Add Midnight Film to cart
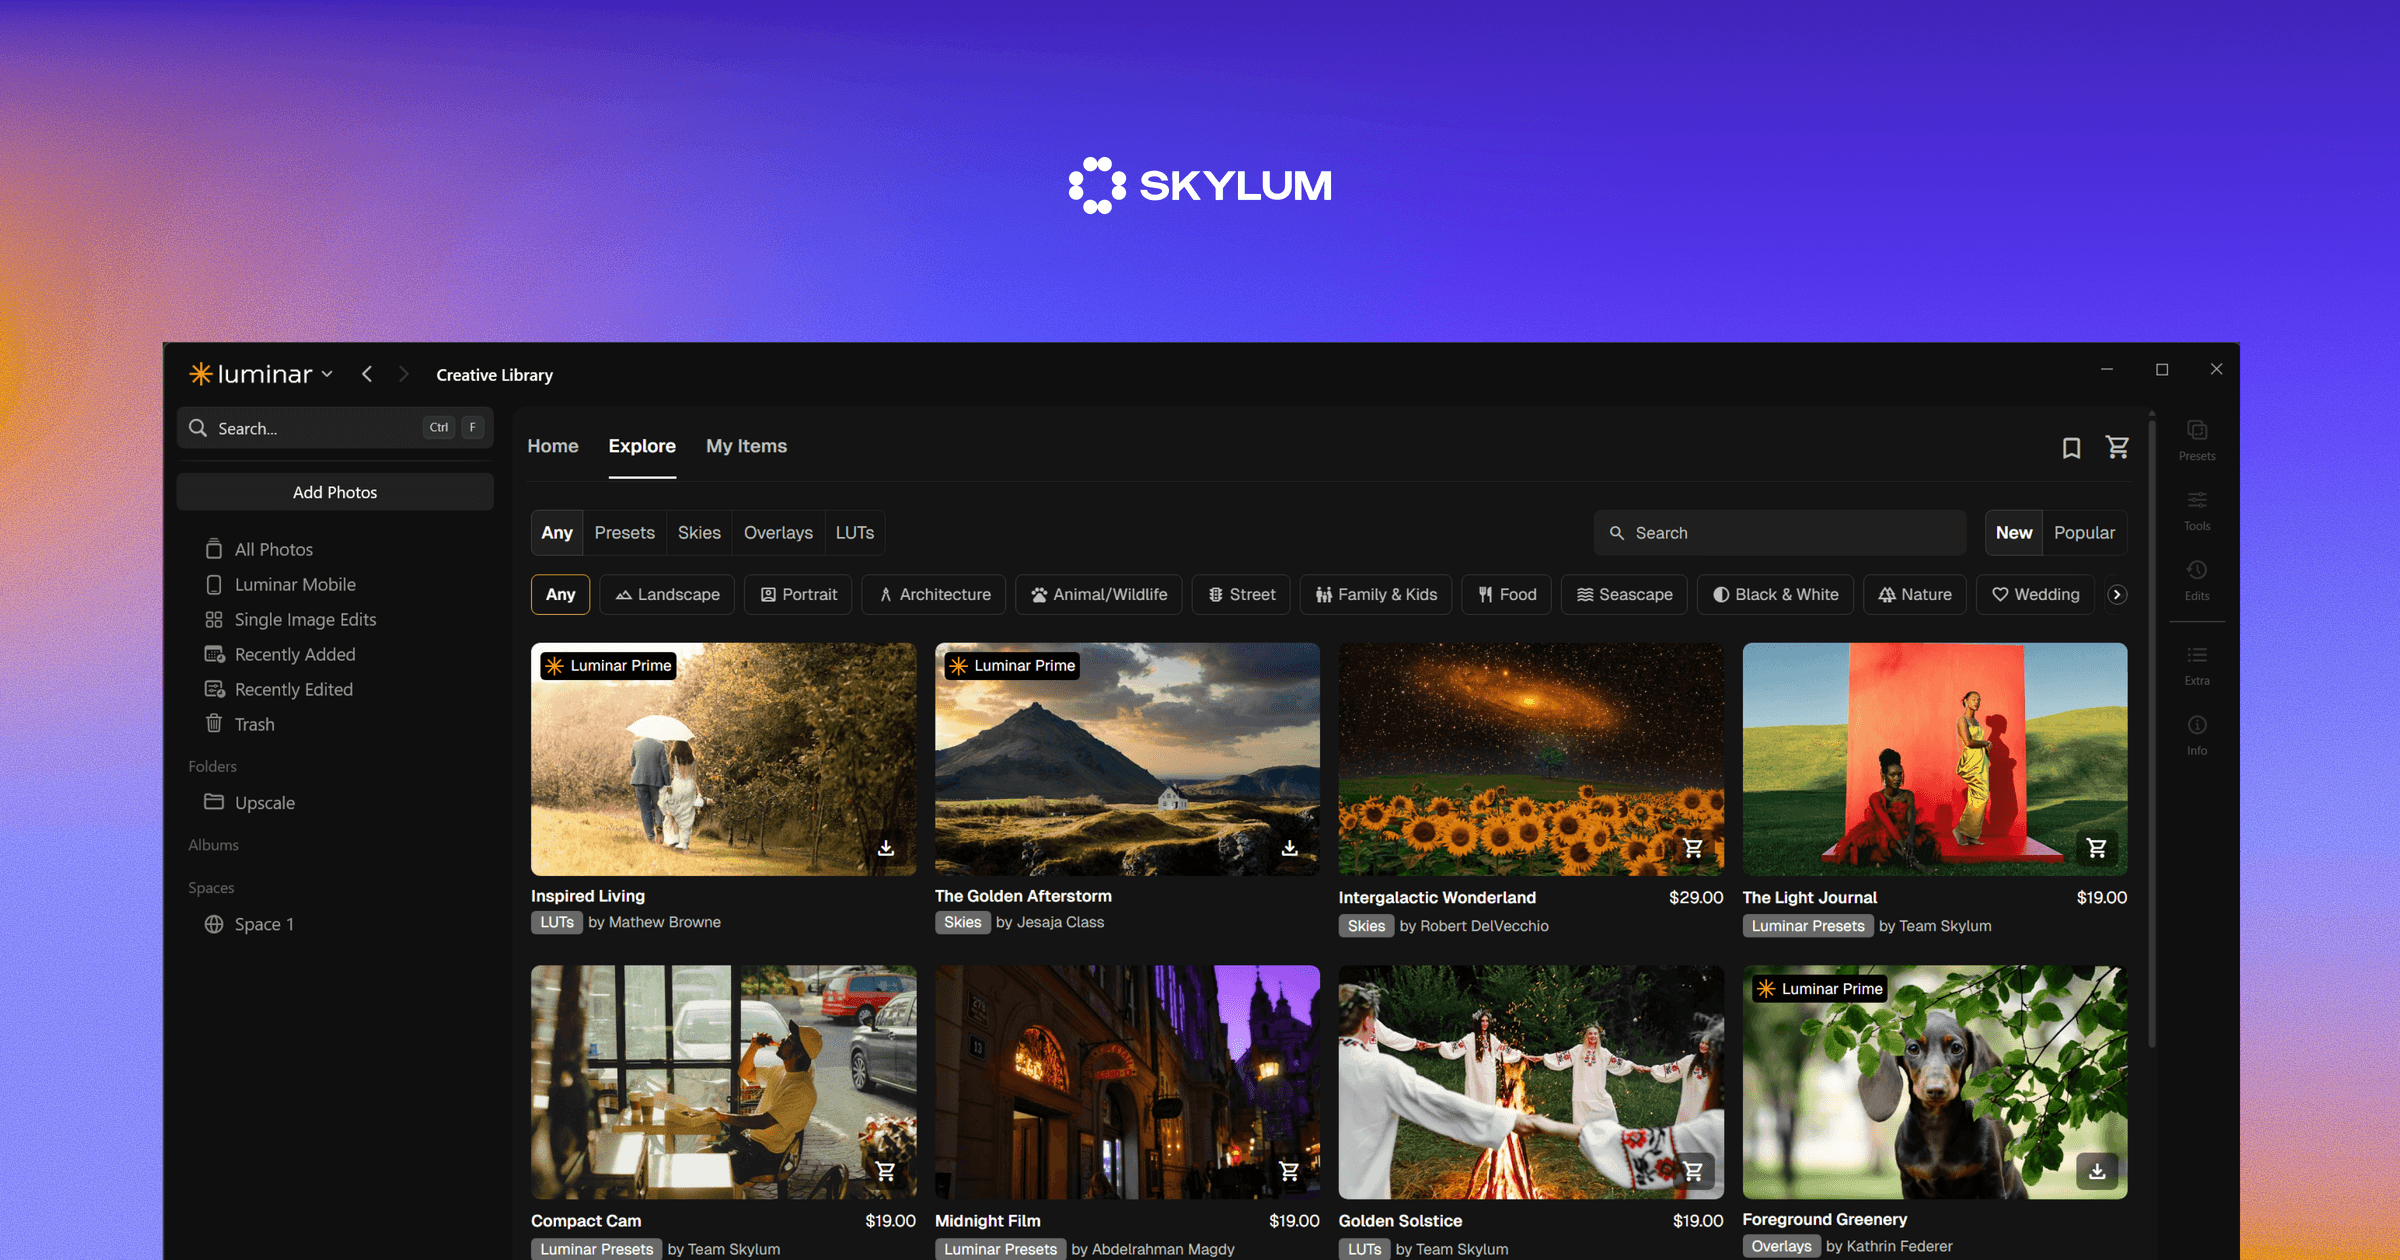Image resolution: width=2400 pixels, height=1260 pixels. pyautogui.click(x=1289, y=1171)
